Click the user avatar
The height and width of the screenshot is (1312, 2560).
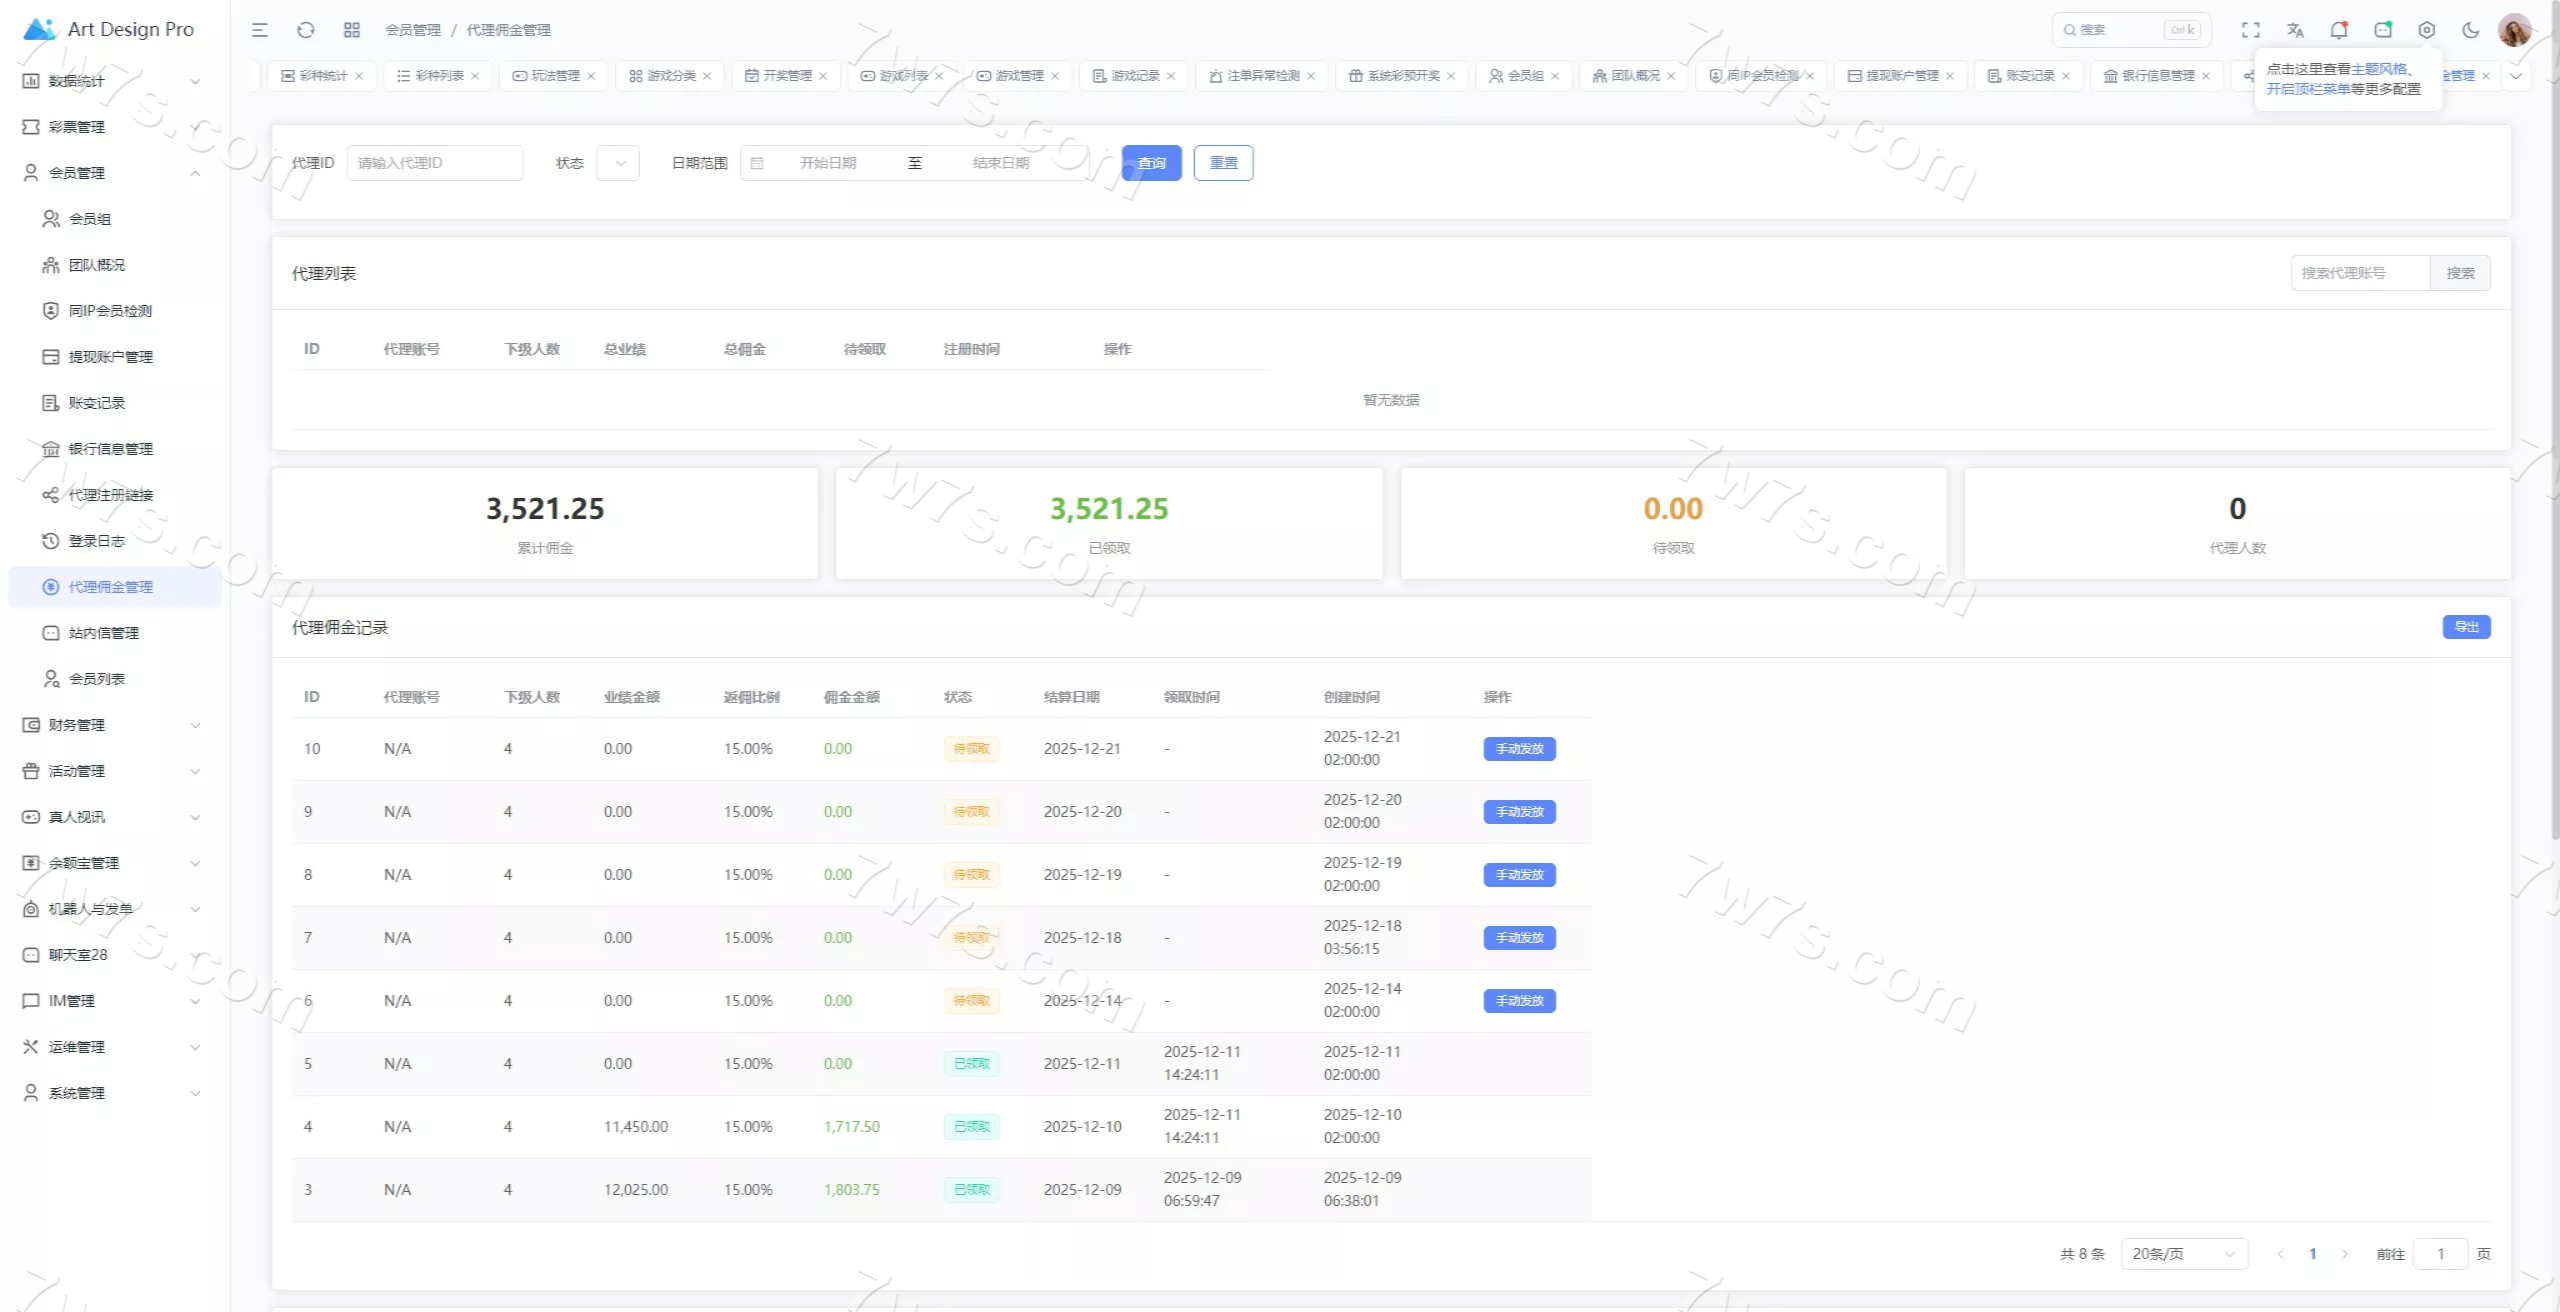(2514, 30)
